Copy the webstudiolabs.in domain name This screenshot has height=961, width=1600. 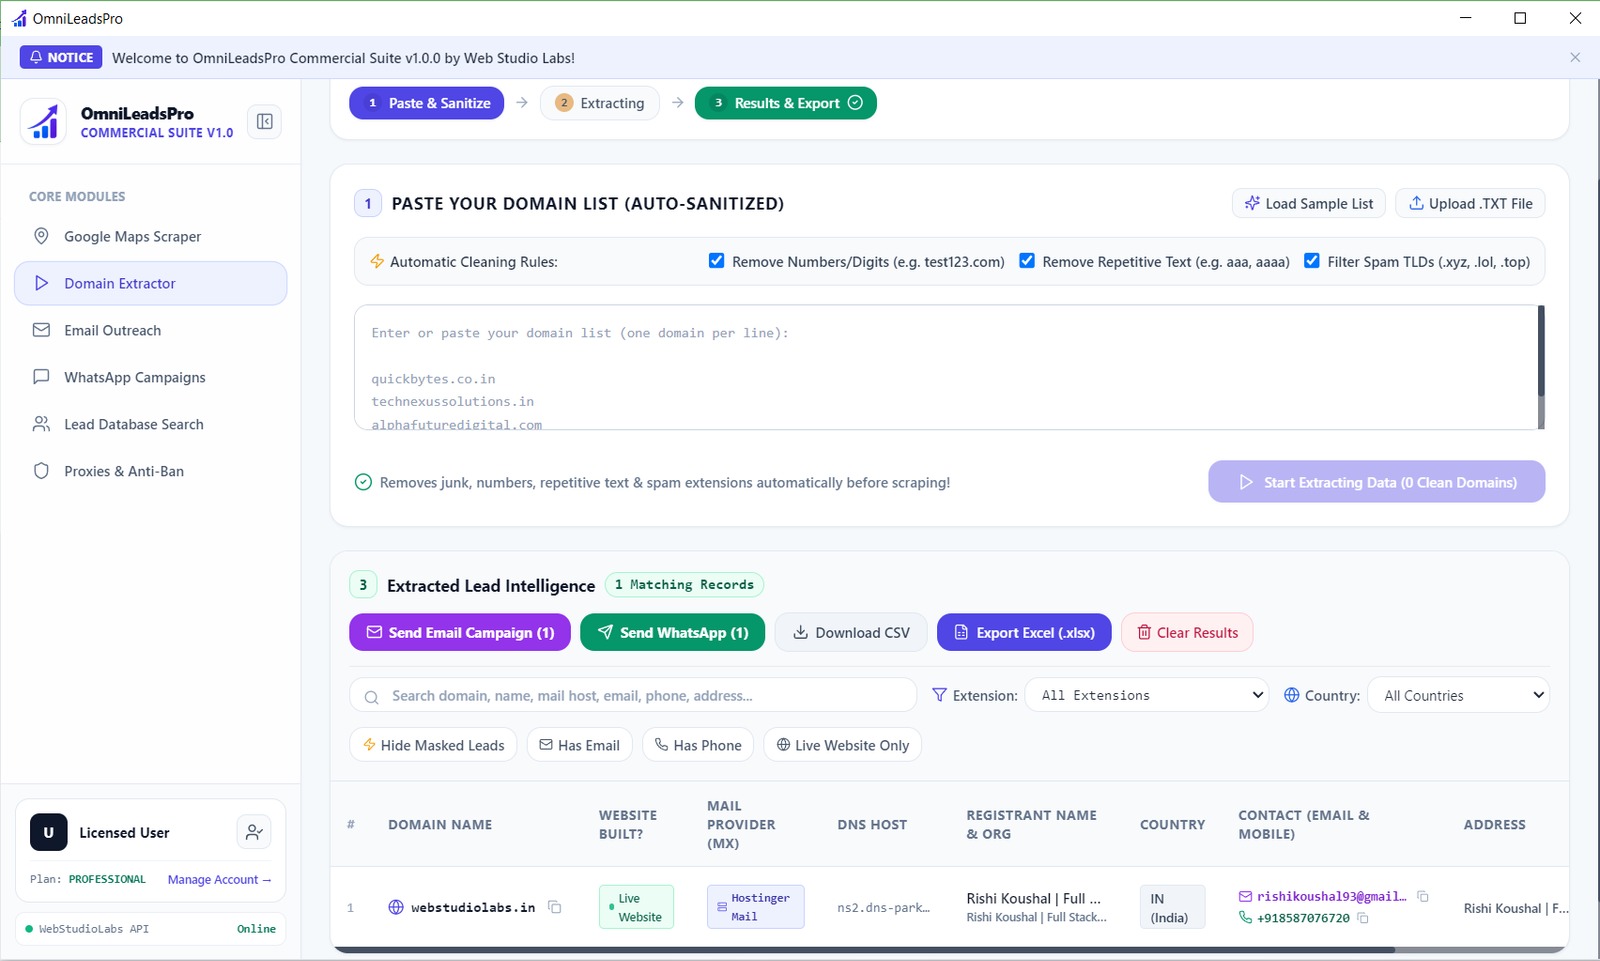pyautogui.click(x=554, y=907)
